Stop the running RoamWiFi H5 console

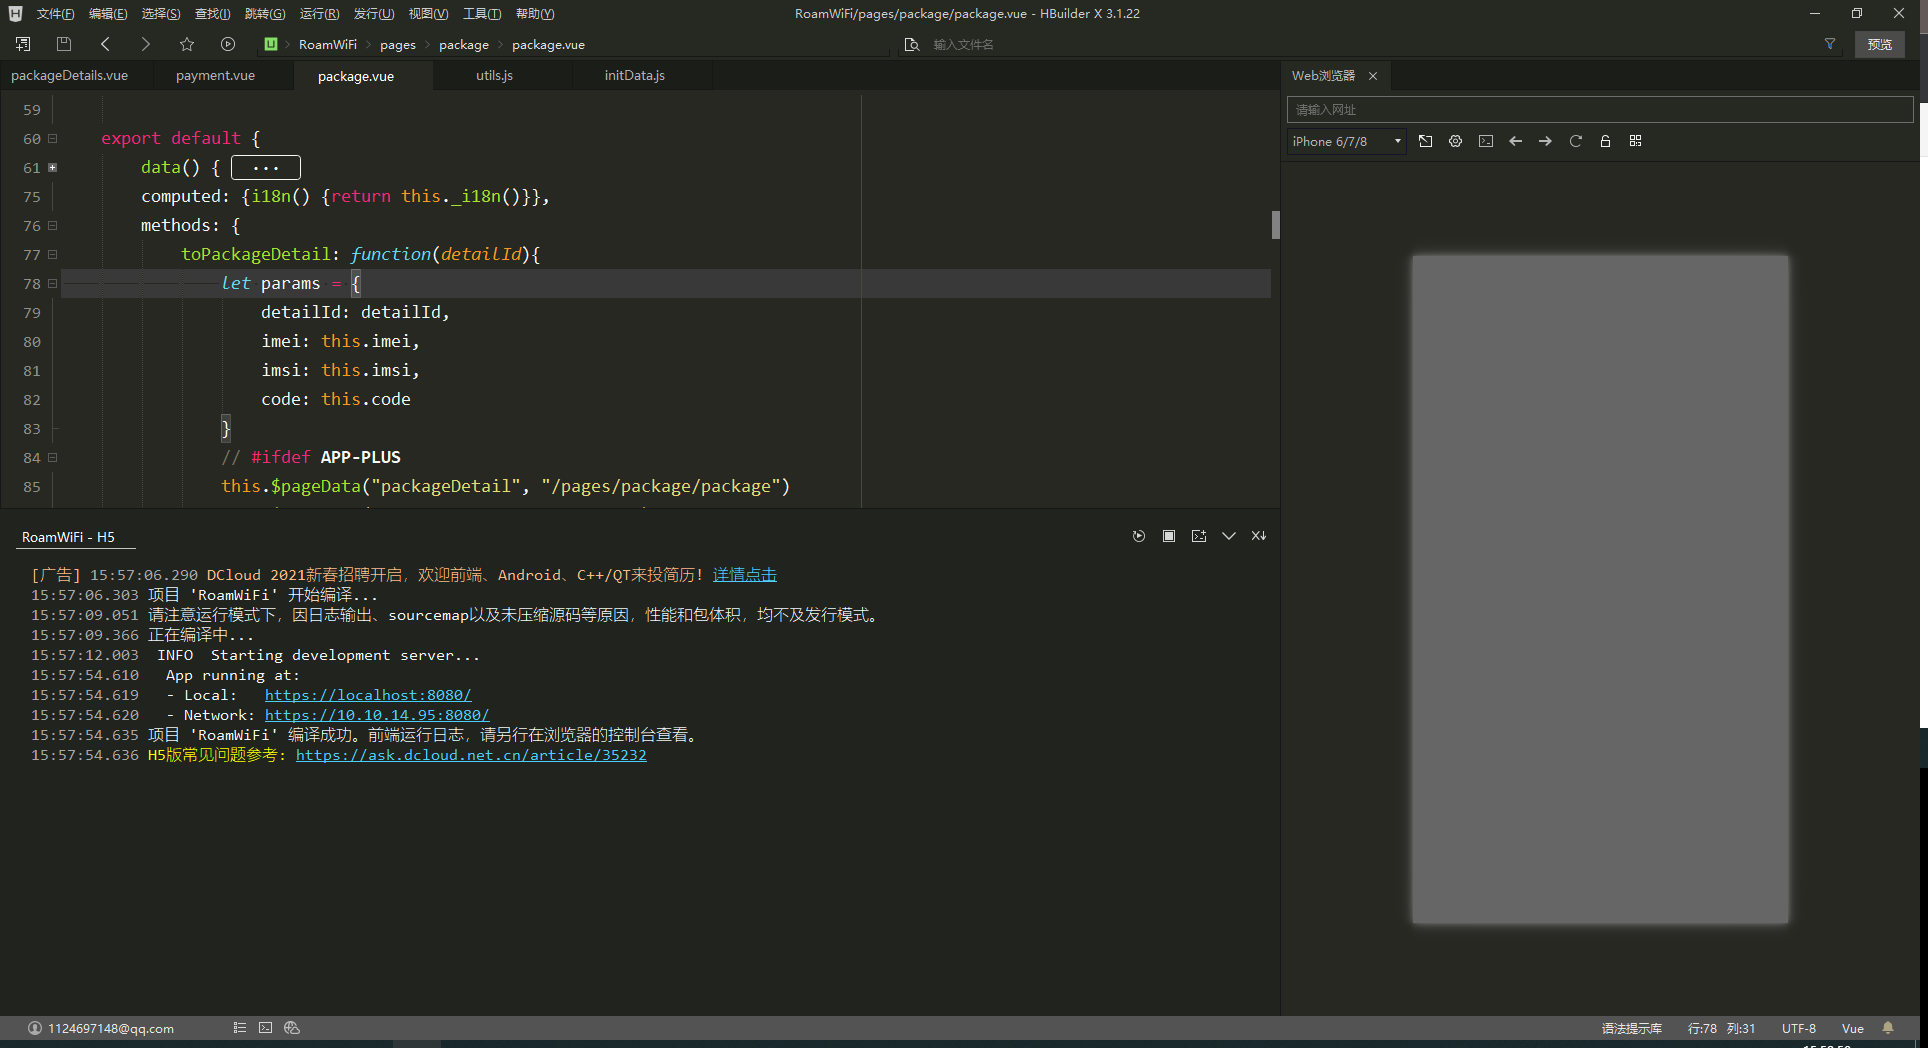pos(1168,536)
